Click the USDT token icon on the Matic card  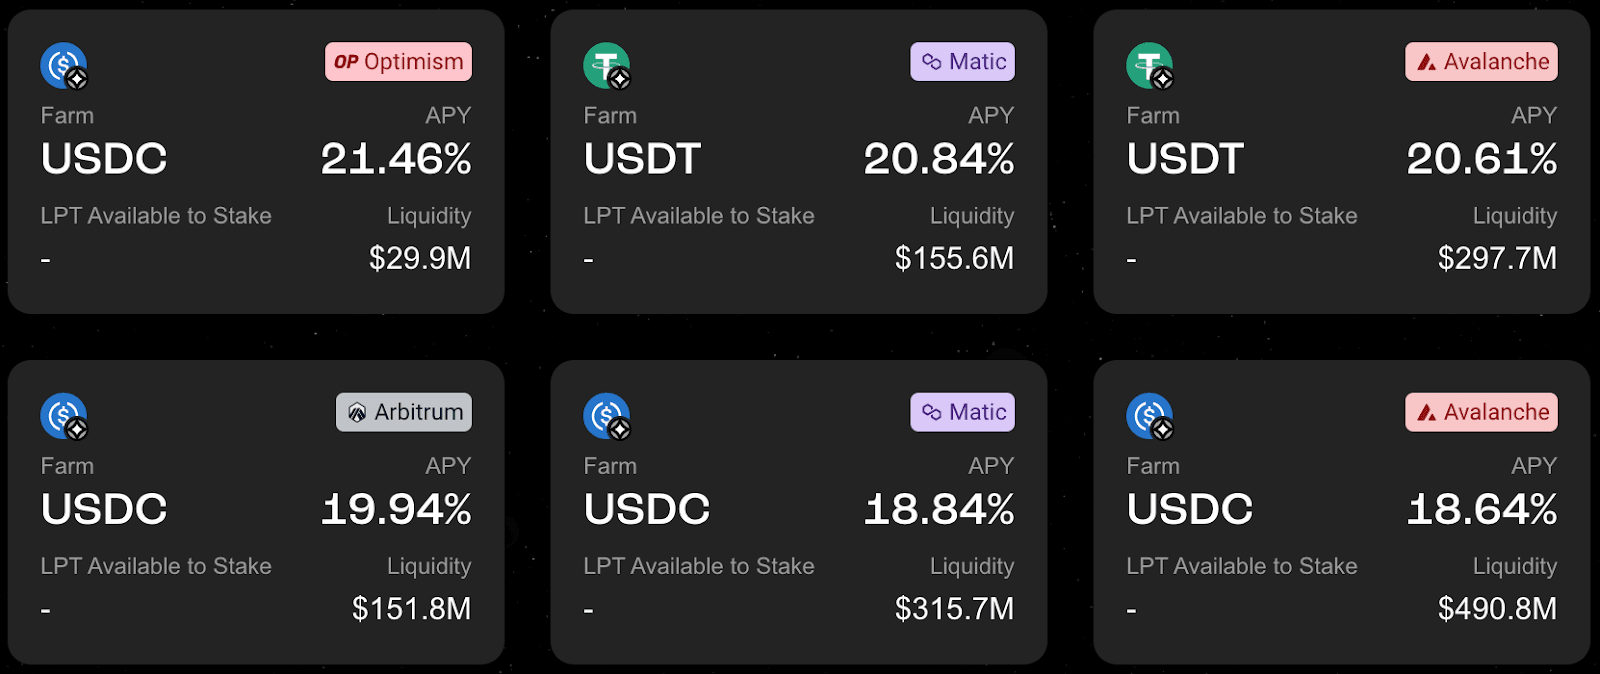pyautogui.click(x=606, y=66)
